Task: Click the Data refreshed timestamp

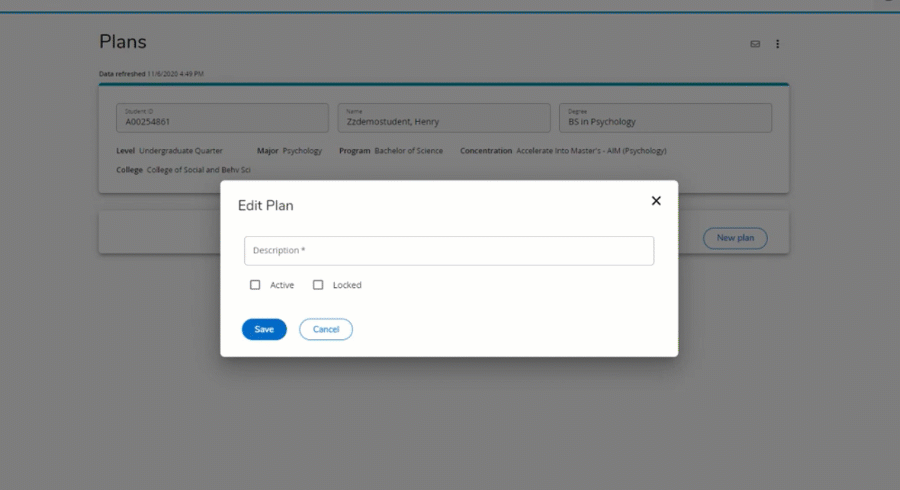Action: tap(151, 74)
